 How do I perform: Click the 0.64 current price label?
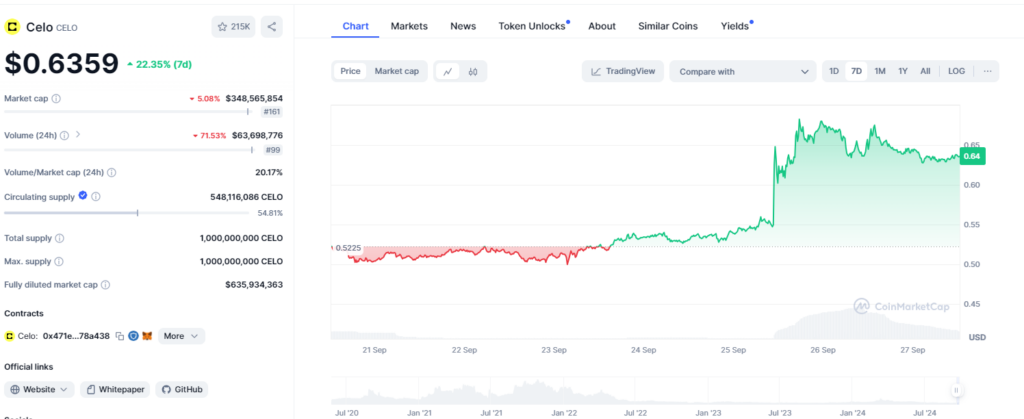[x=972, y=156]
